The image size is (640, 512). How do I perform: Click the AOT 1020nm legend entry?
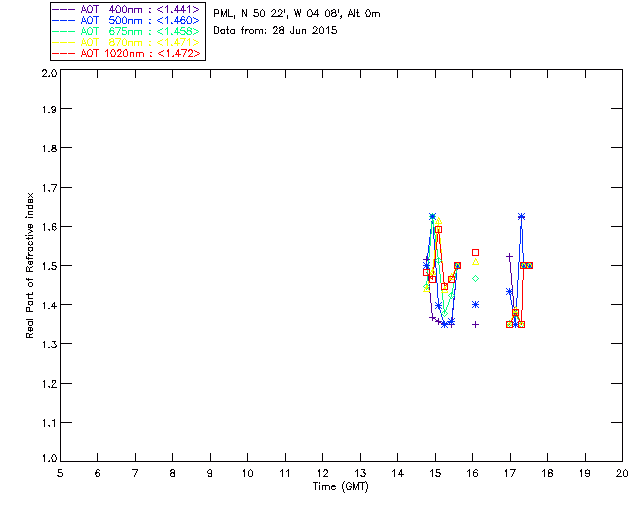pos(127,53)
